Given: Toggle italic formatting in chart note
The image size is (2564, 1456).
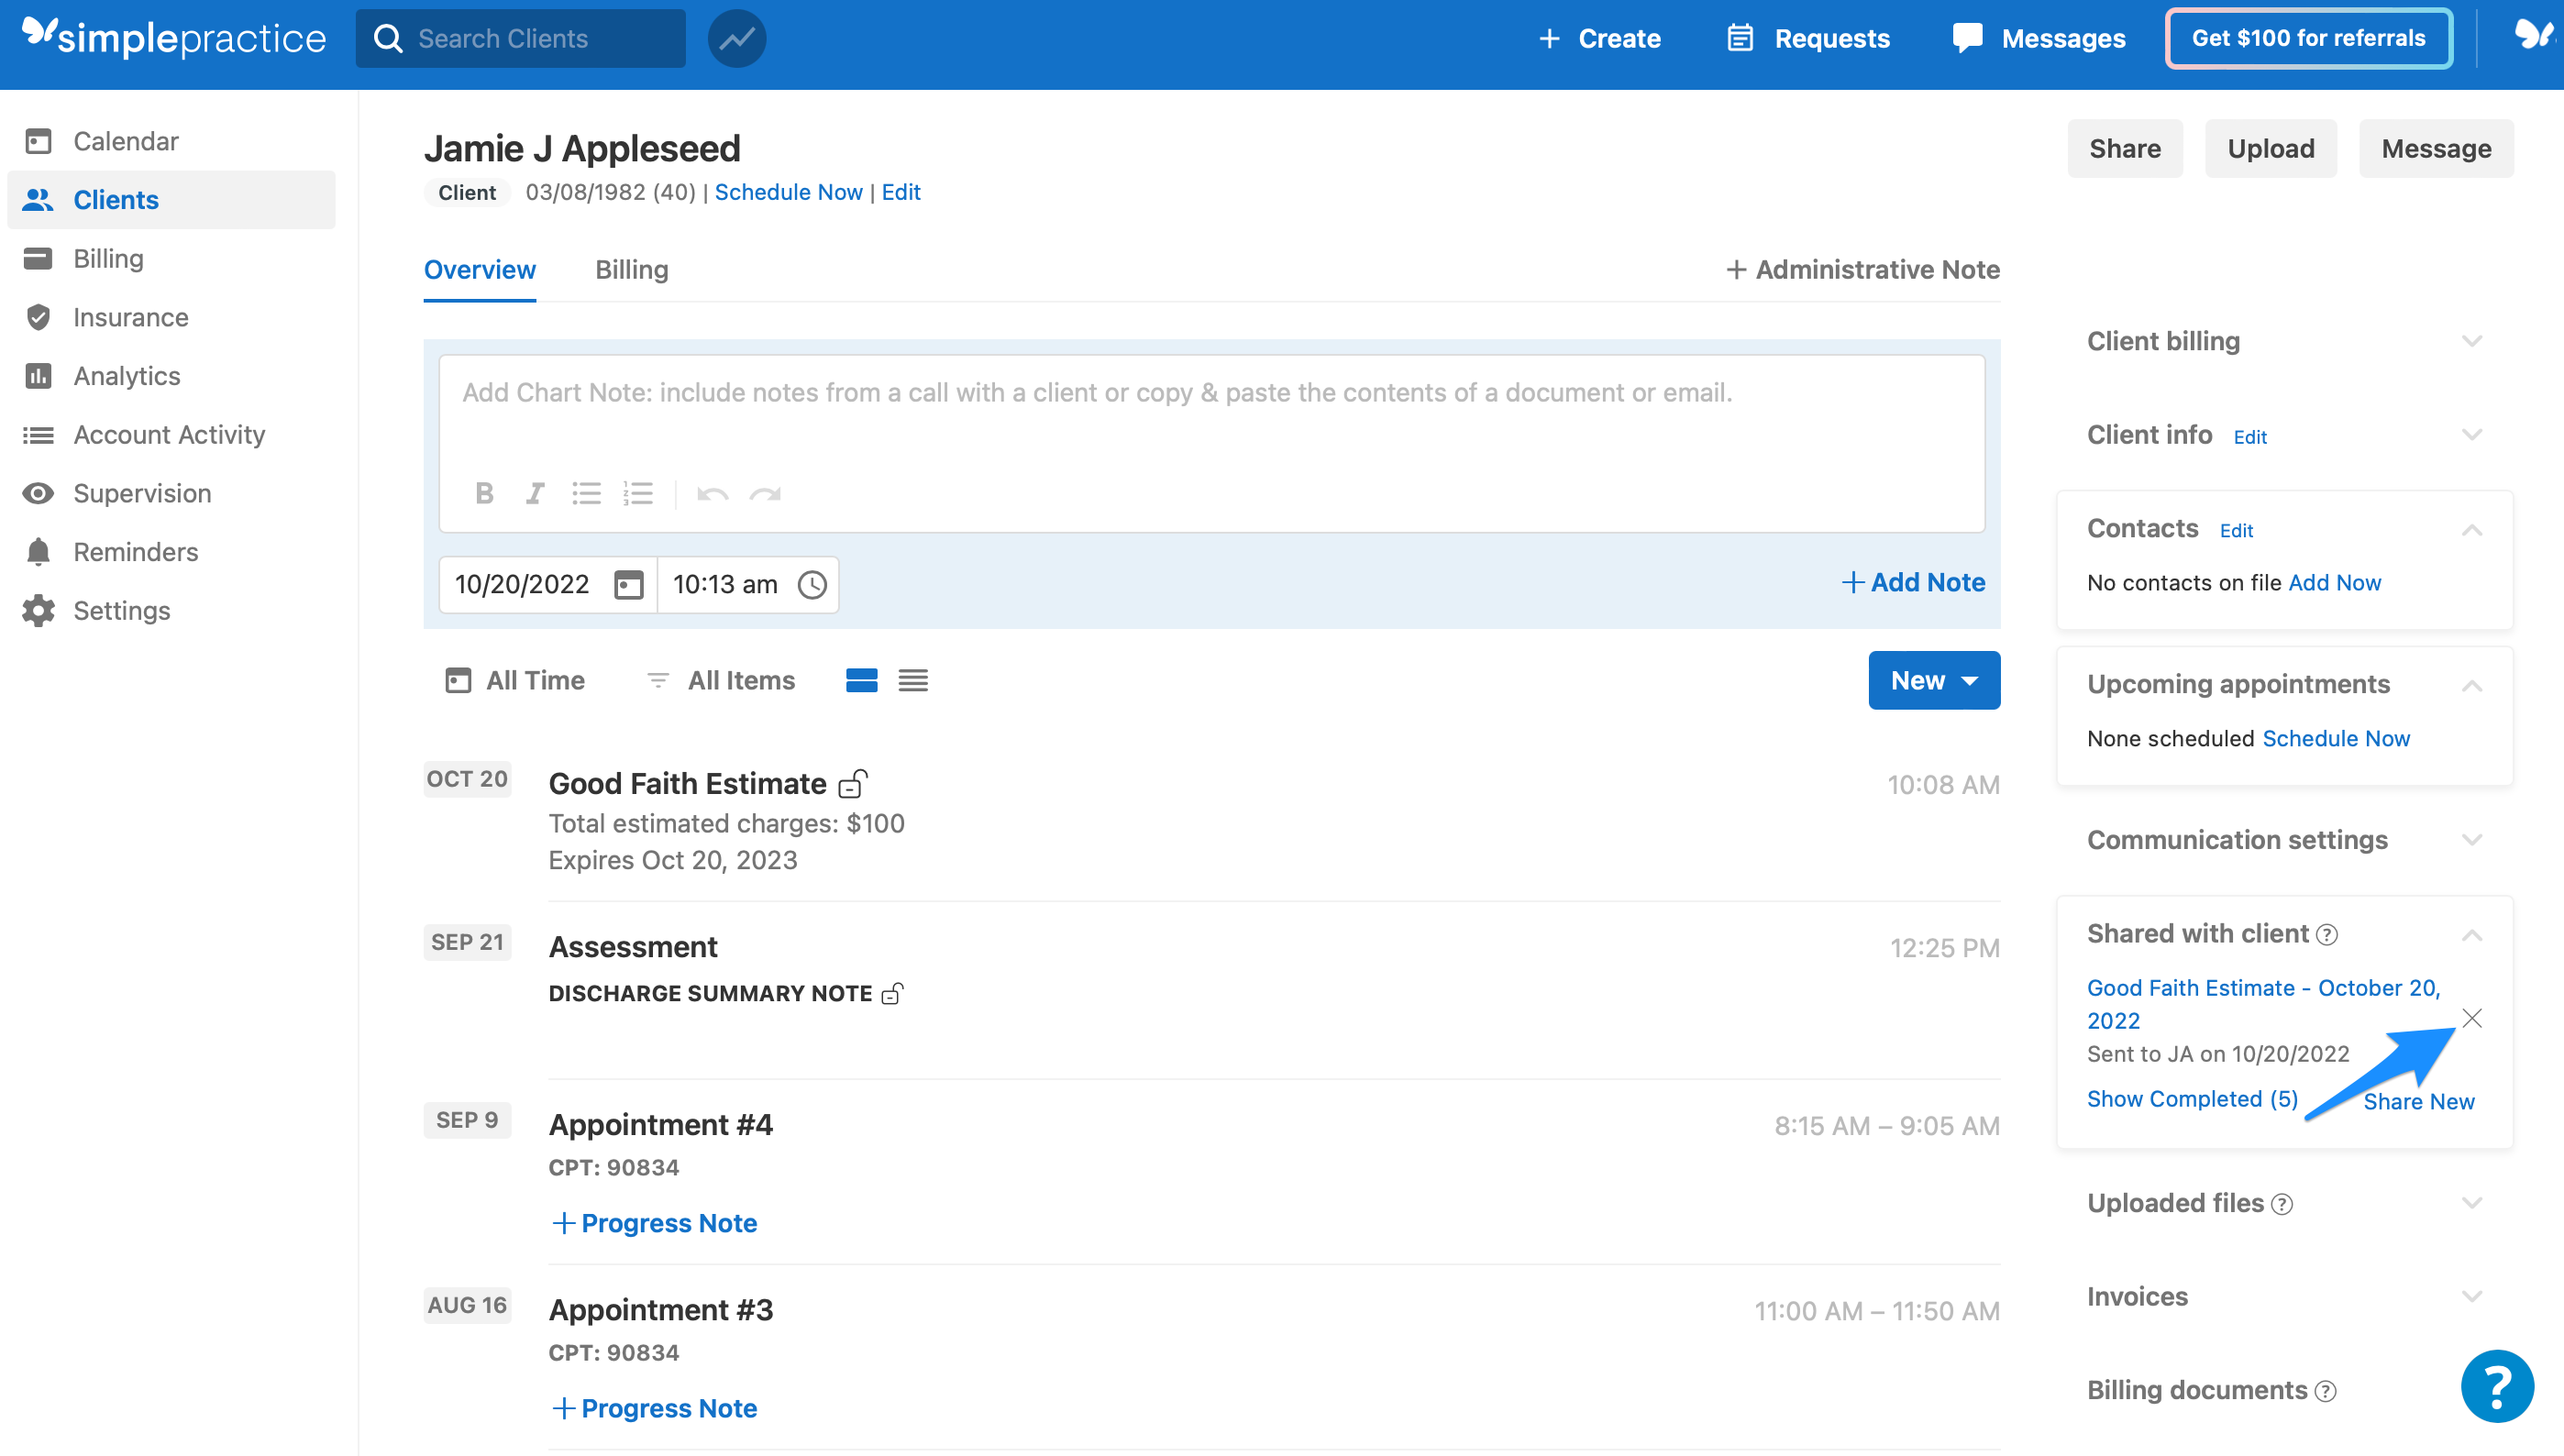Looking at the screenshot, I should pyautogui.click(x=535, y=493).
